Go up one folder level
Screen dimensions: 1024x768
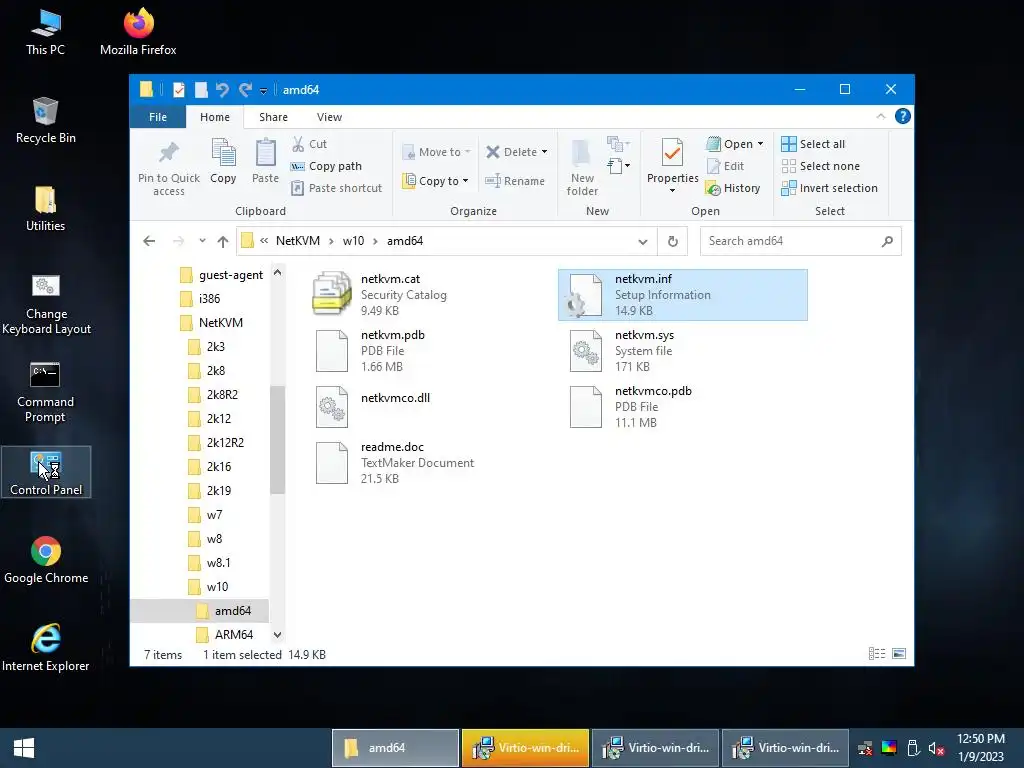pyautogui.click(x=223, y=241)
